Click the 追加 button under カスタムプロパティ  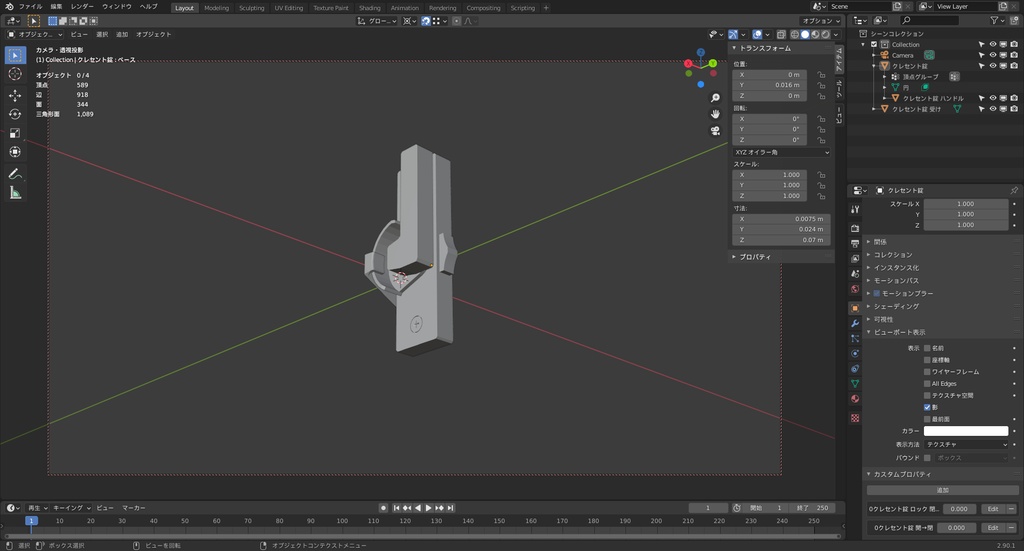[x=942, y=490]
